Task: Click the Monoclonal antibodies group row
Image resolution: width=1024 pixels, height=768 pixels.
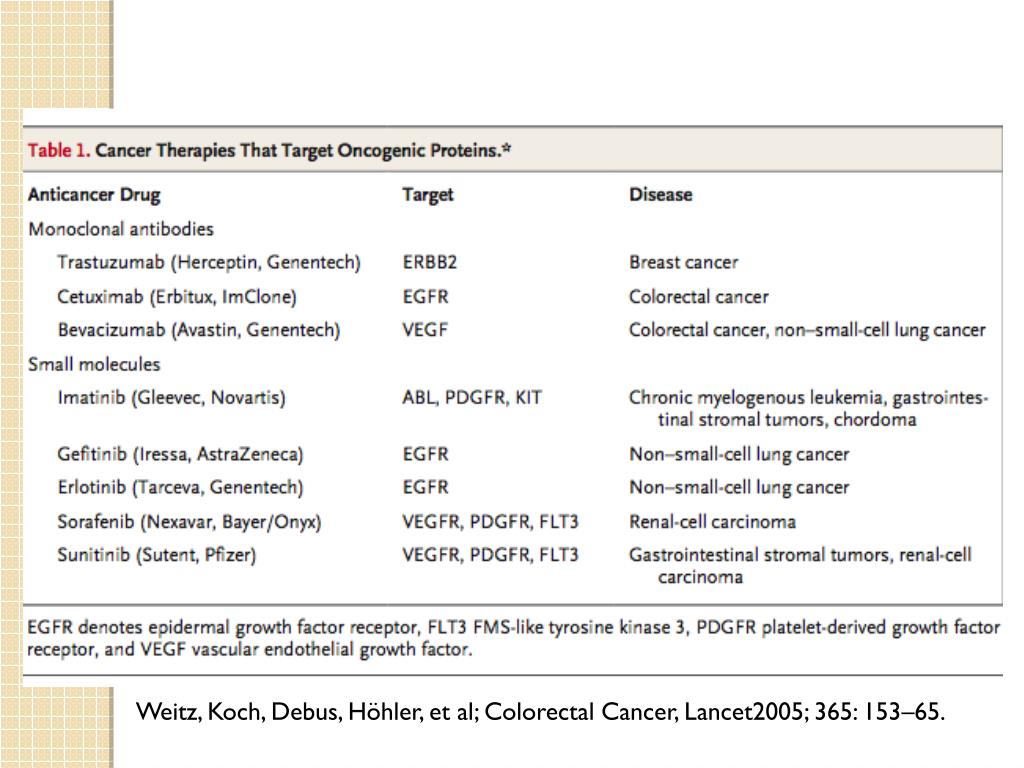Action: [121, 229]
